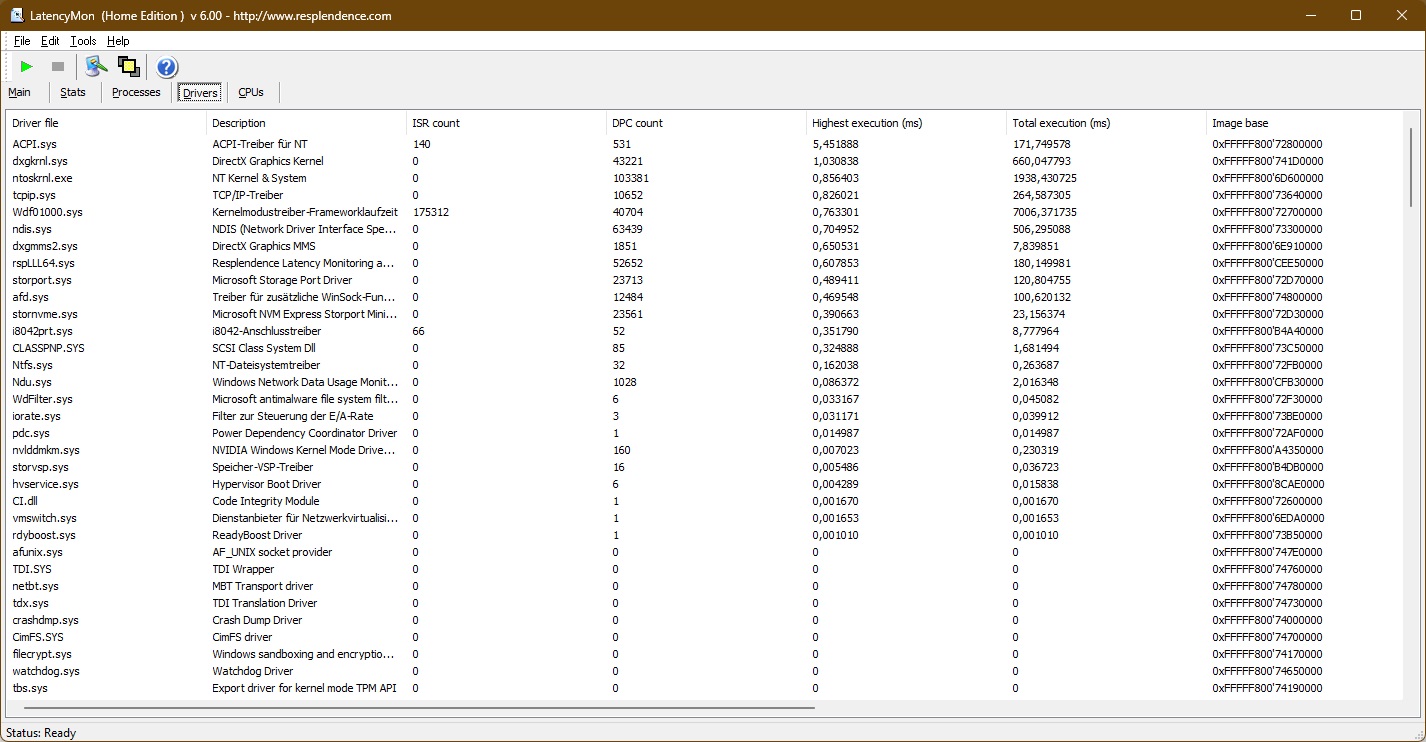
Task: Open help via blue question mark icon
Action: (x=167, y=67)
